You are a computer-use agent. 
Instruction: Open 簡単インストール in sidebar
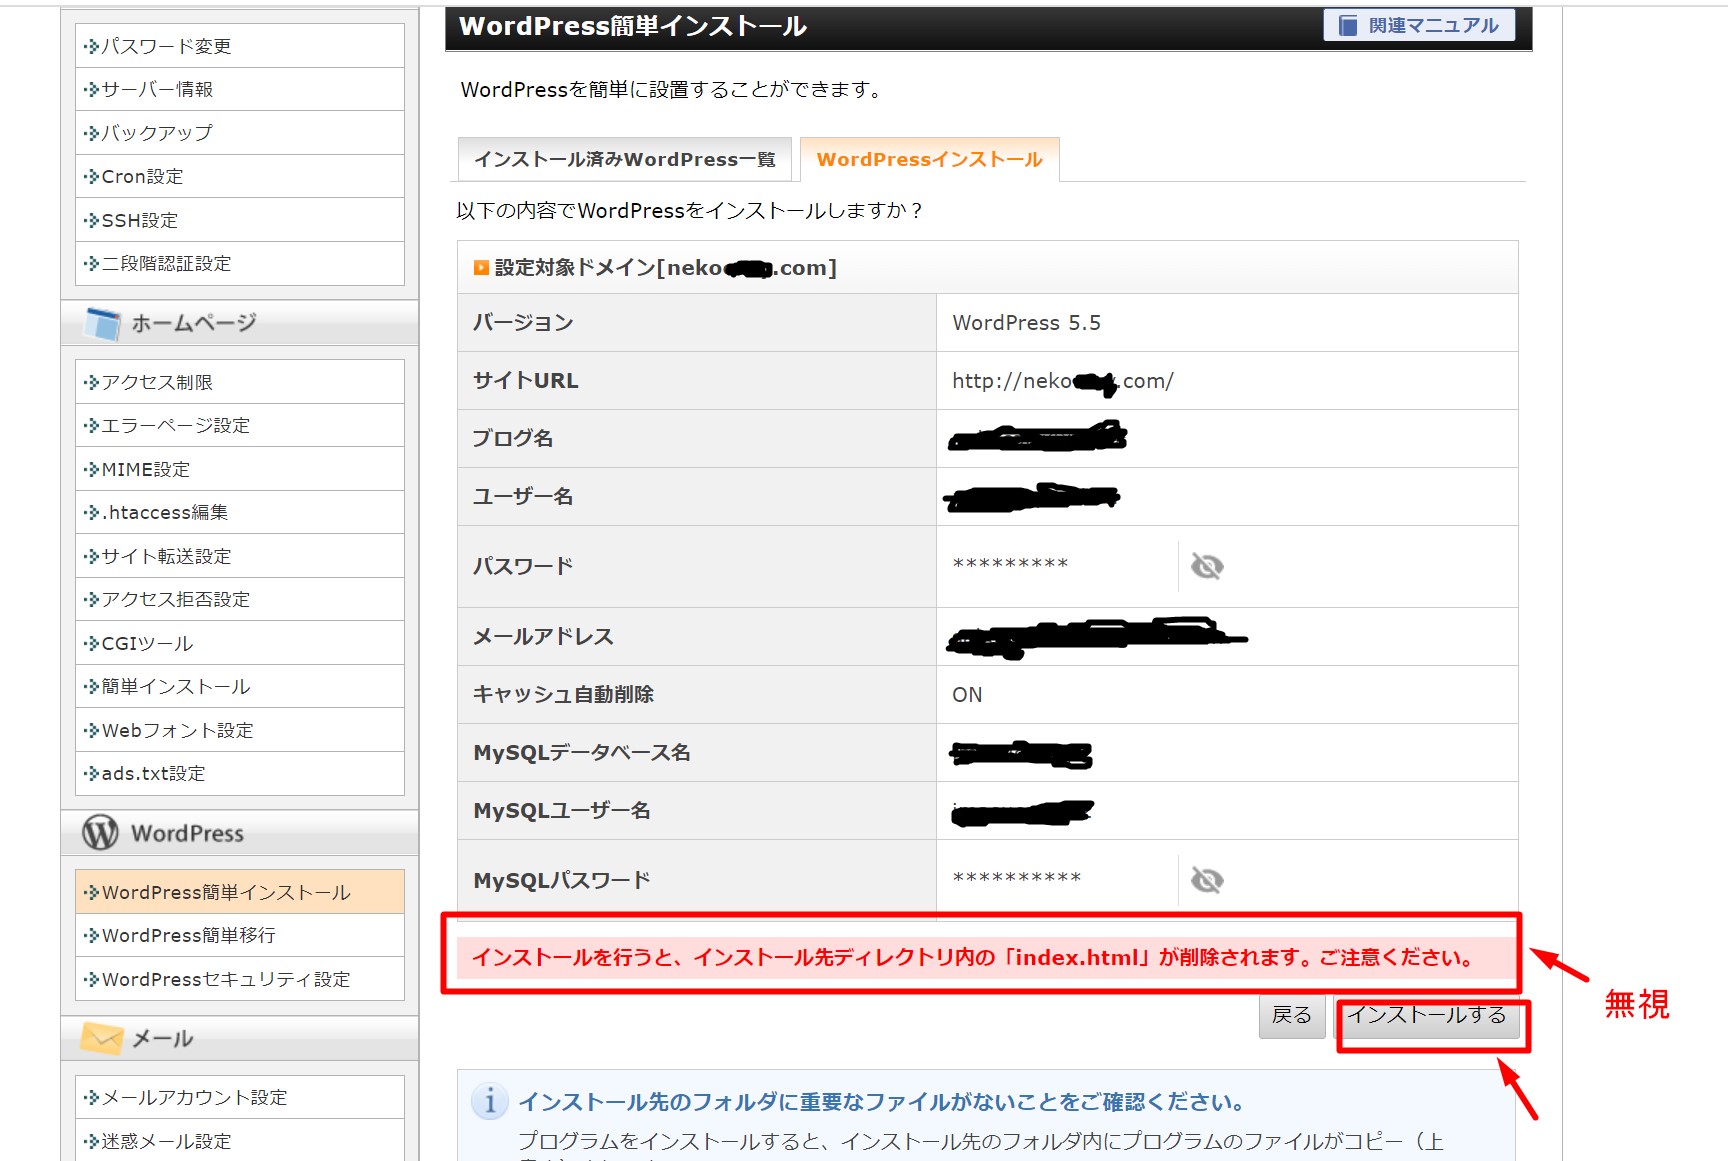coord(240,686)
